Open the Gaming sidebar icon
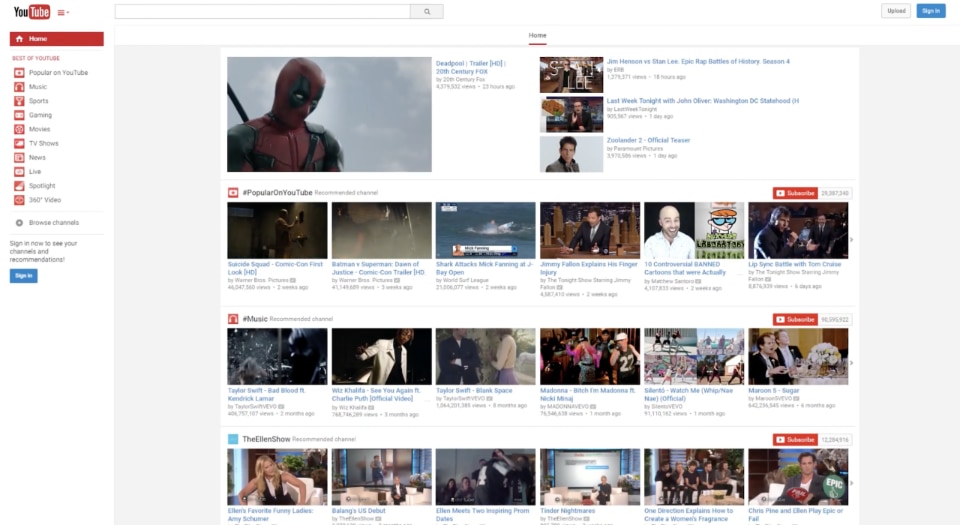Viewport: 960px width, 525px height. coord(19,115)
